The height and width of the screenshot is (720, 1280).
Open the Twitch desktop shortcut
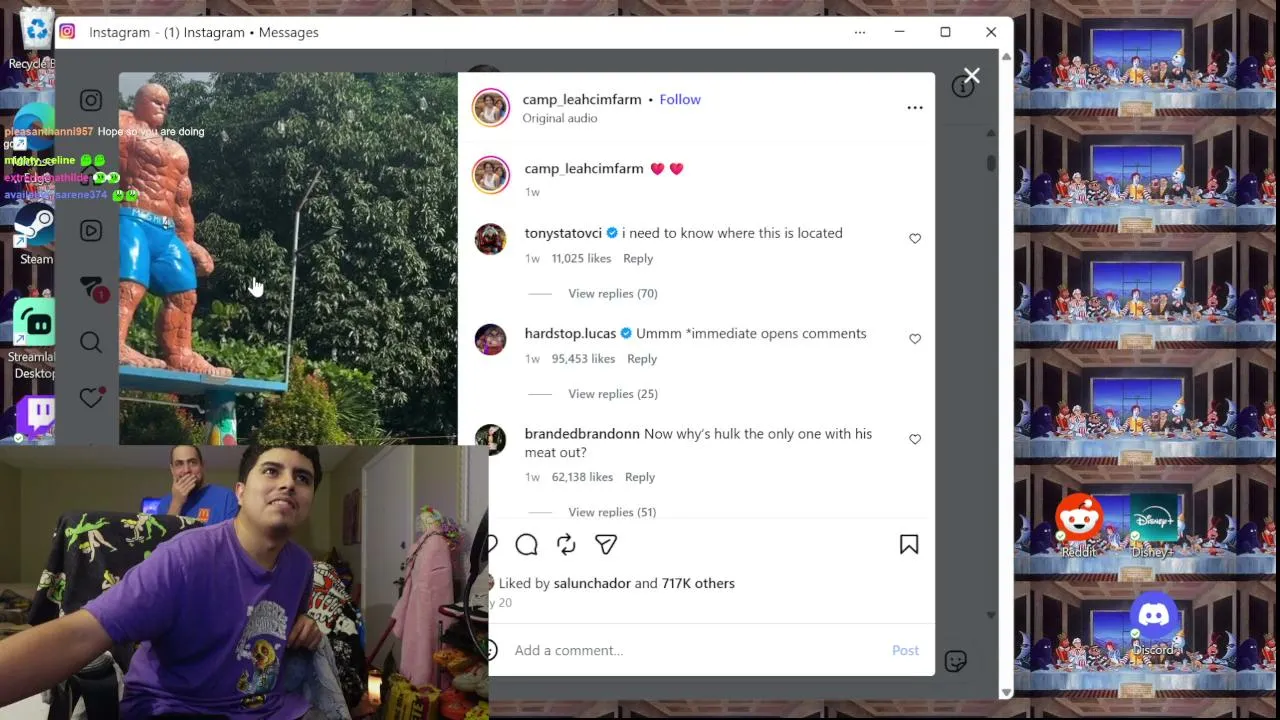(x=35, y=416)
